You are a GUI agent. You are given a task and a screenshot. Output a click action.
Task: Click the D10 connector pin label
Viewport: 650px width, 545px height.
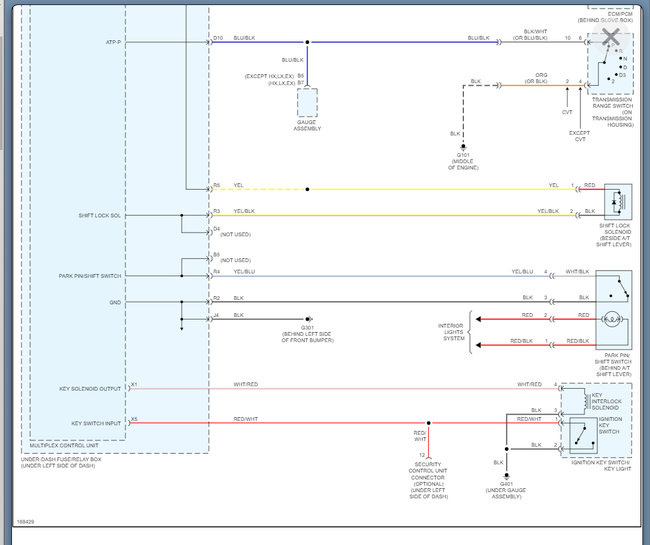[x=218, y=38]
